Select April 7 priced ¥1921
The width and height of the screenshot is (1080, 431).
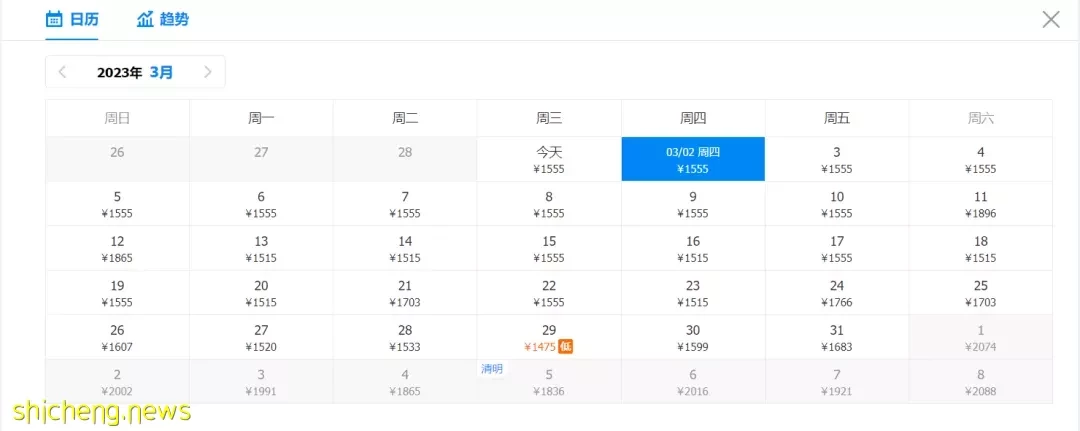point(837,381)
